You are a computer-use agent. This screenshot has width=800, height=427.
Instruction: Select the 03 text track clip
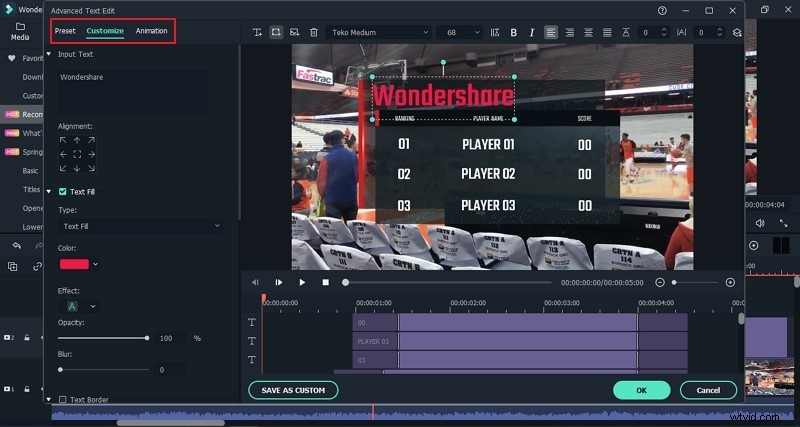coord(520,360)
